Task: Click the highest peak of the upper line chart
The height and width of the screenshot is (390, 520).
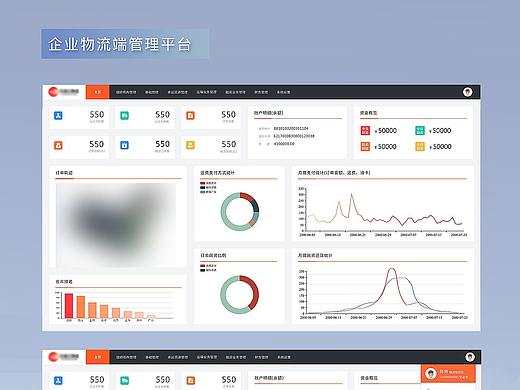Action: click(x=351, y=194)
